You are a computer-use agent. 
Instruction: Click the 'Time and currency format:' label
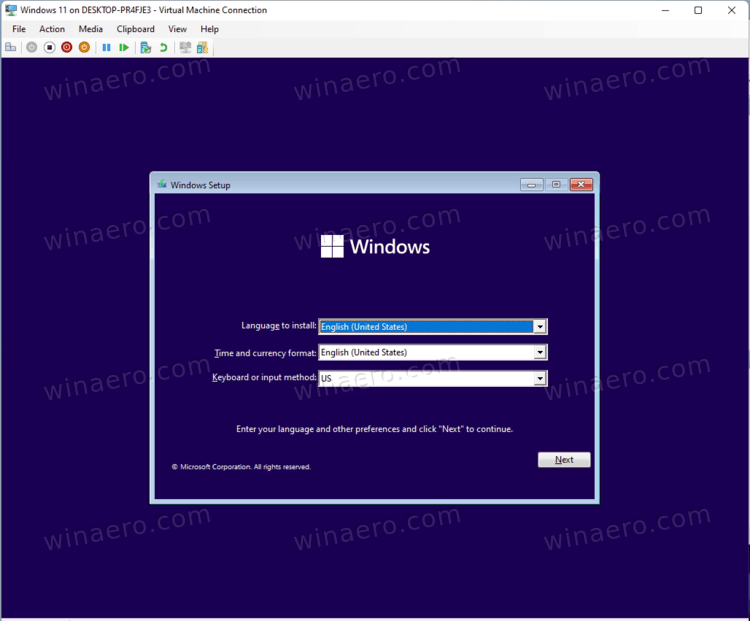tap(265, 353)
